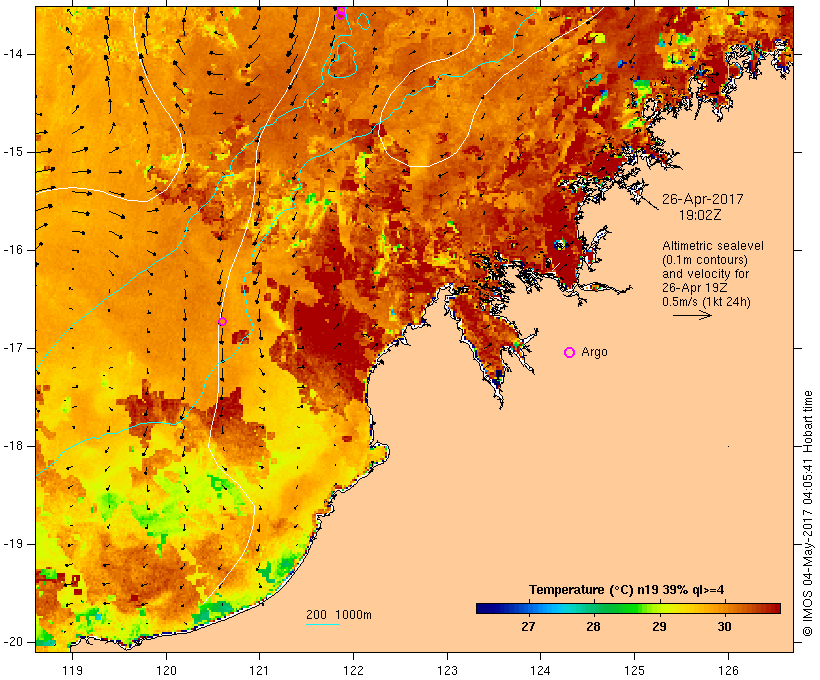Click the 29 label on temperature scale
Viewport: 820px width, 680px height.
659,627
